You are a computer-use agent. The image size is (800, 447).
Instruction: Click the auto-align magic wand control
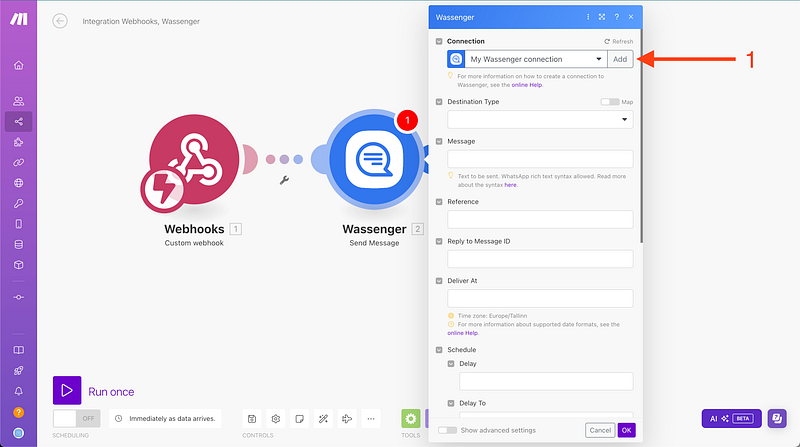323,418
